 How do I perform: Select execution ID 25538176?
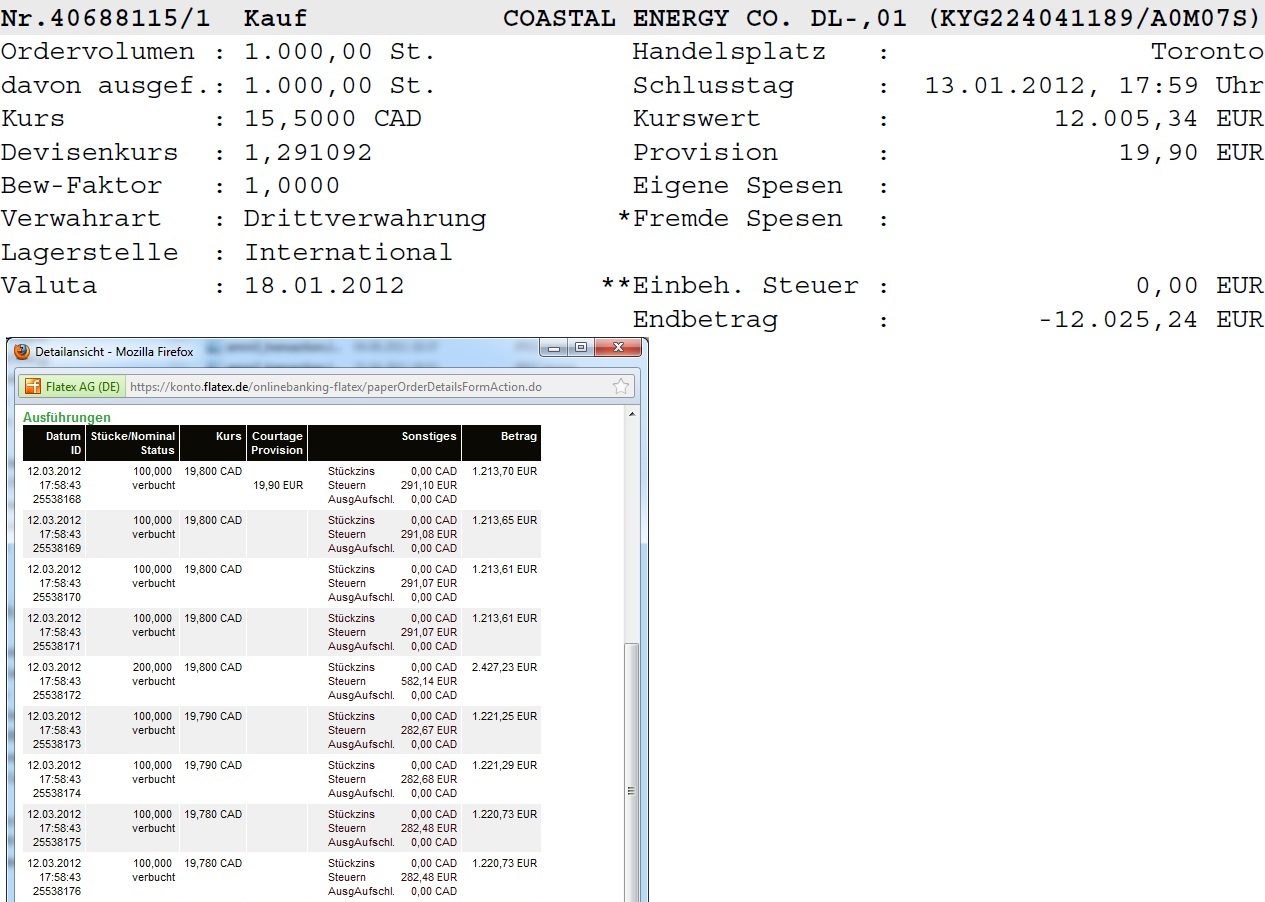pos(57,891)
